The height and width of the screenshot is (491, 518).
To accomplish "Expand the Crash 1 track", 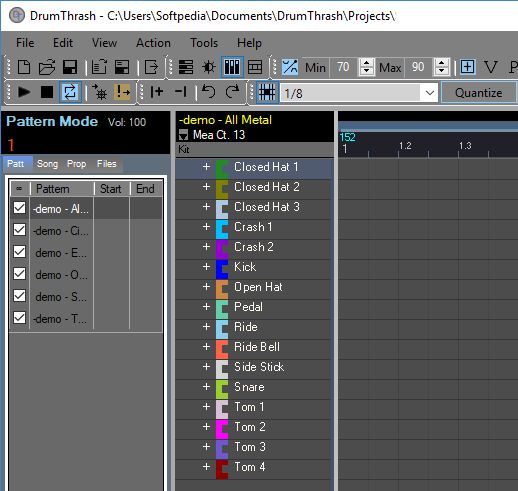I will [206, 227].
